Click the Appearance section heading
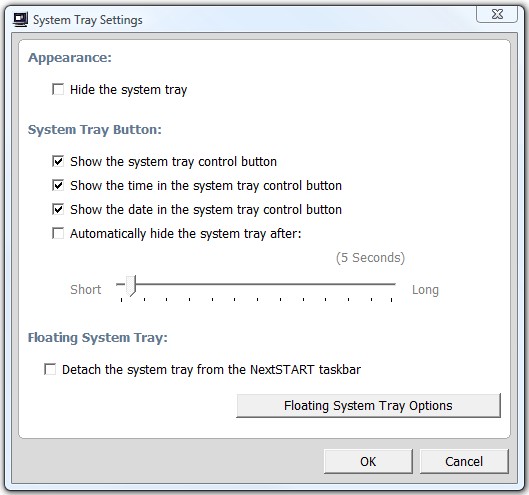Viewport: 529px width, 495px height. point(70,58)
